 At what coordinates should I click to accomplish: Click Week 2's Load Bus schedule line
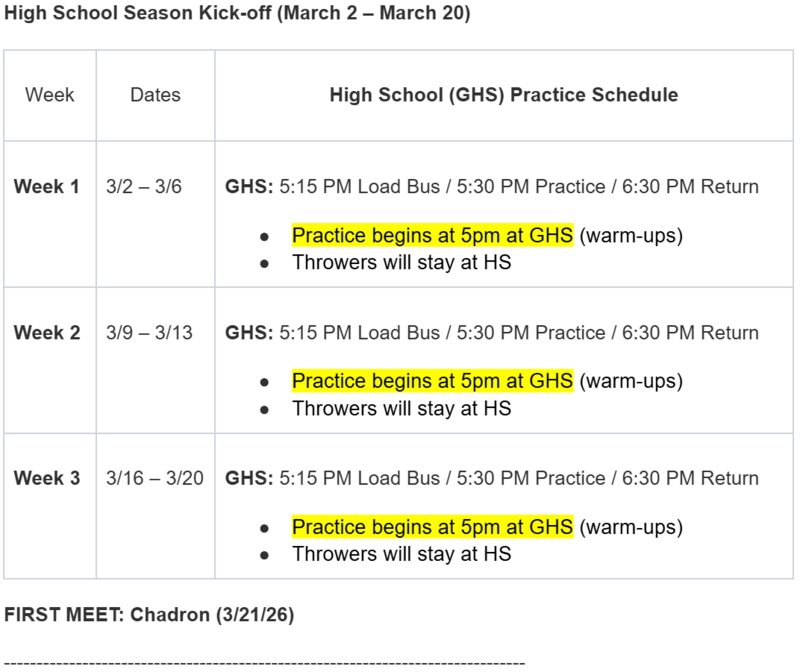click(x=492, y=333)
